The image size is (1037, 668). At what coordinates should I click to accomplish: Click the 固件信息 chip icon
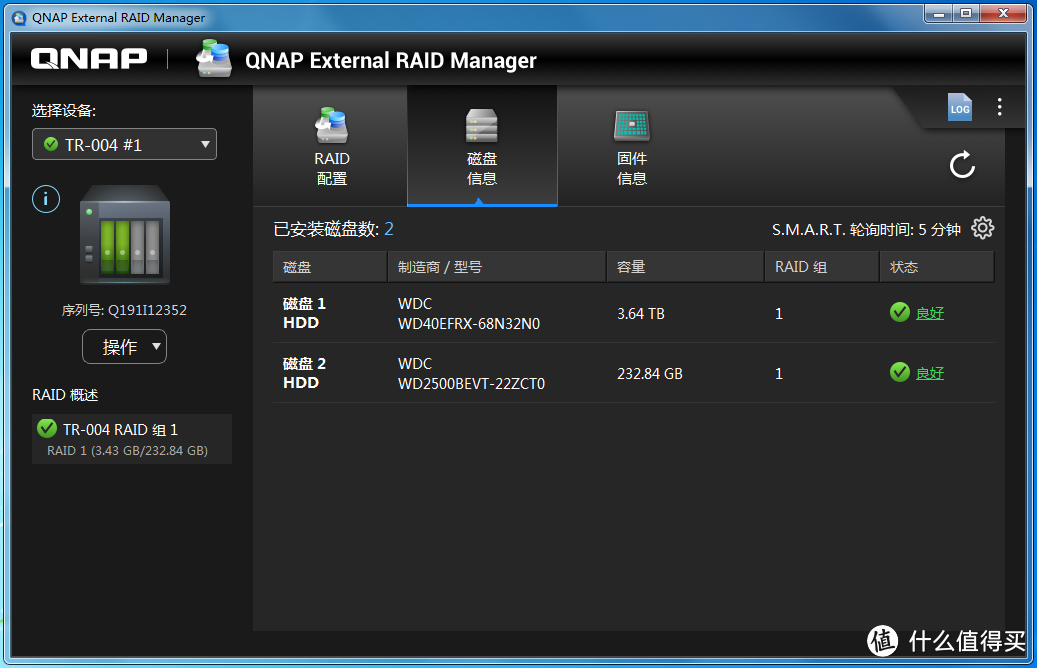pos(632,125)
